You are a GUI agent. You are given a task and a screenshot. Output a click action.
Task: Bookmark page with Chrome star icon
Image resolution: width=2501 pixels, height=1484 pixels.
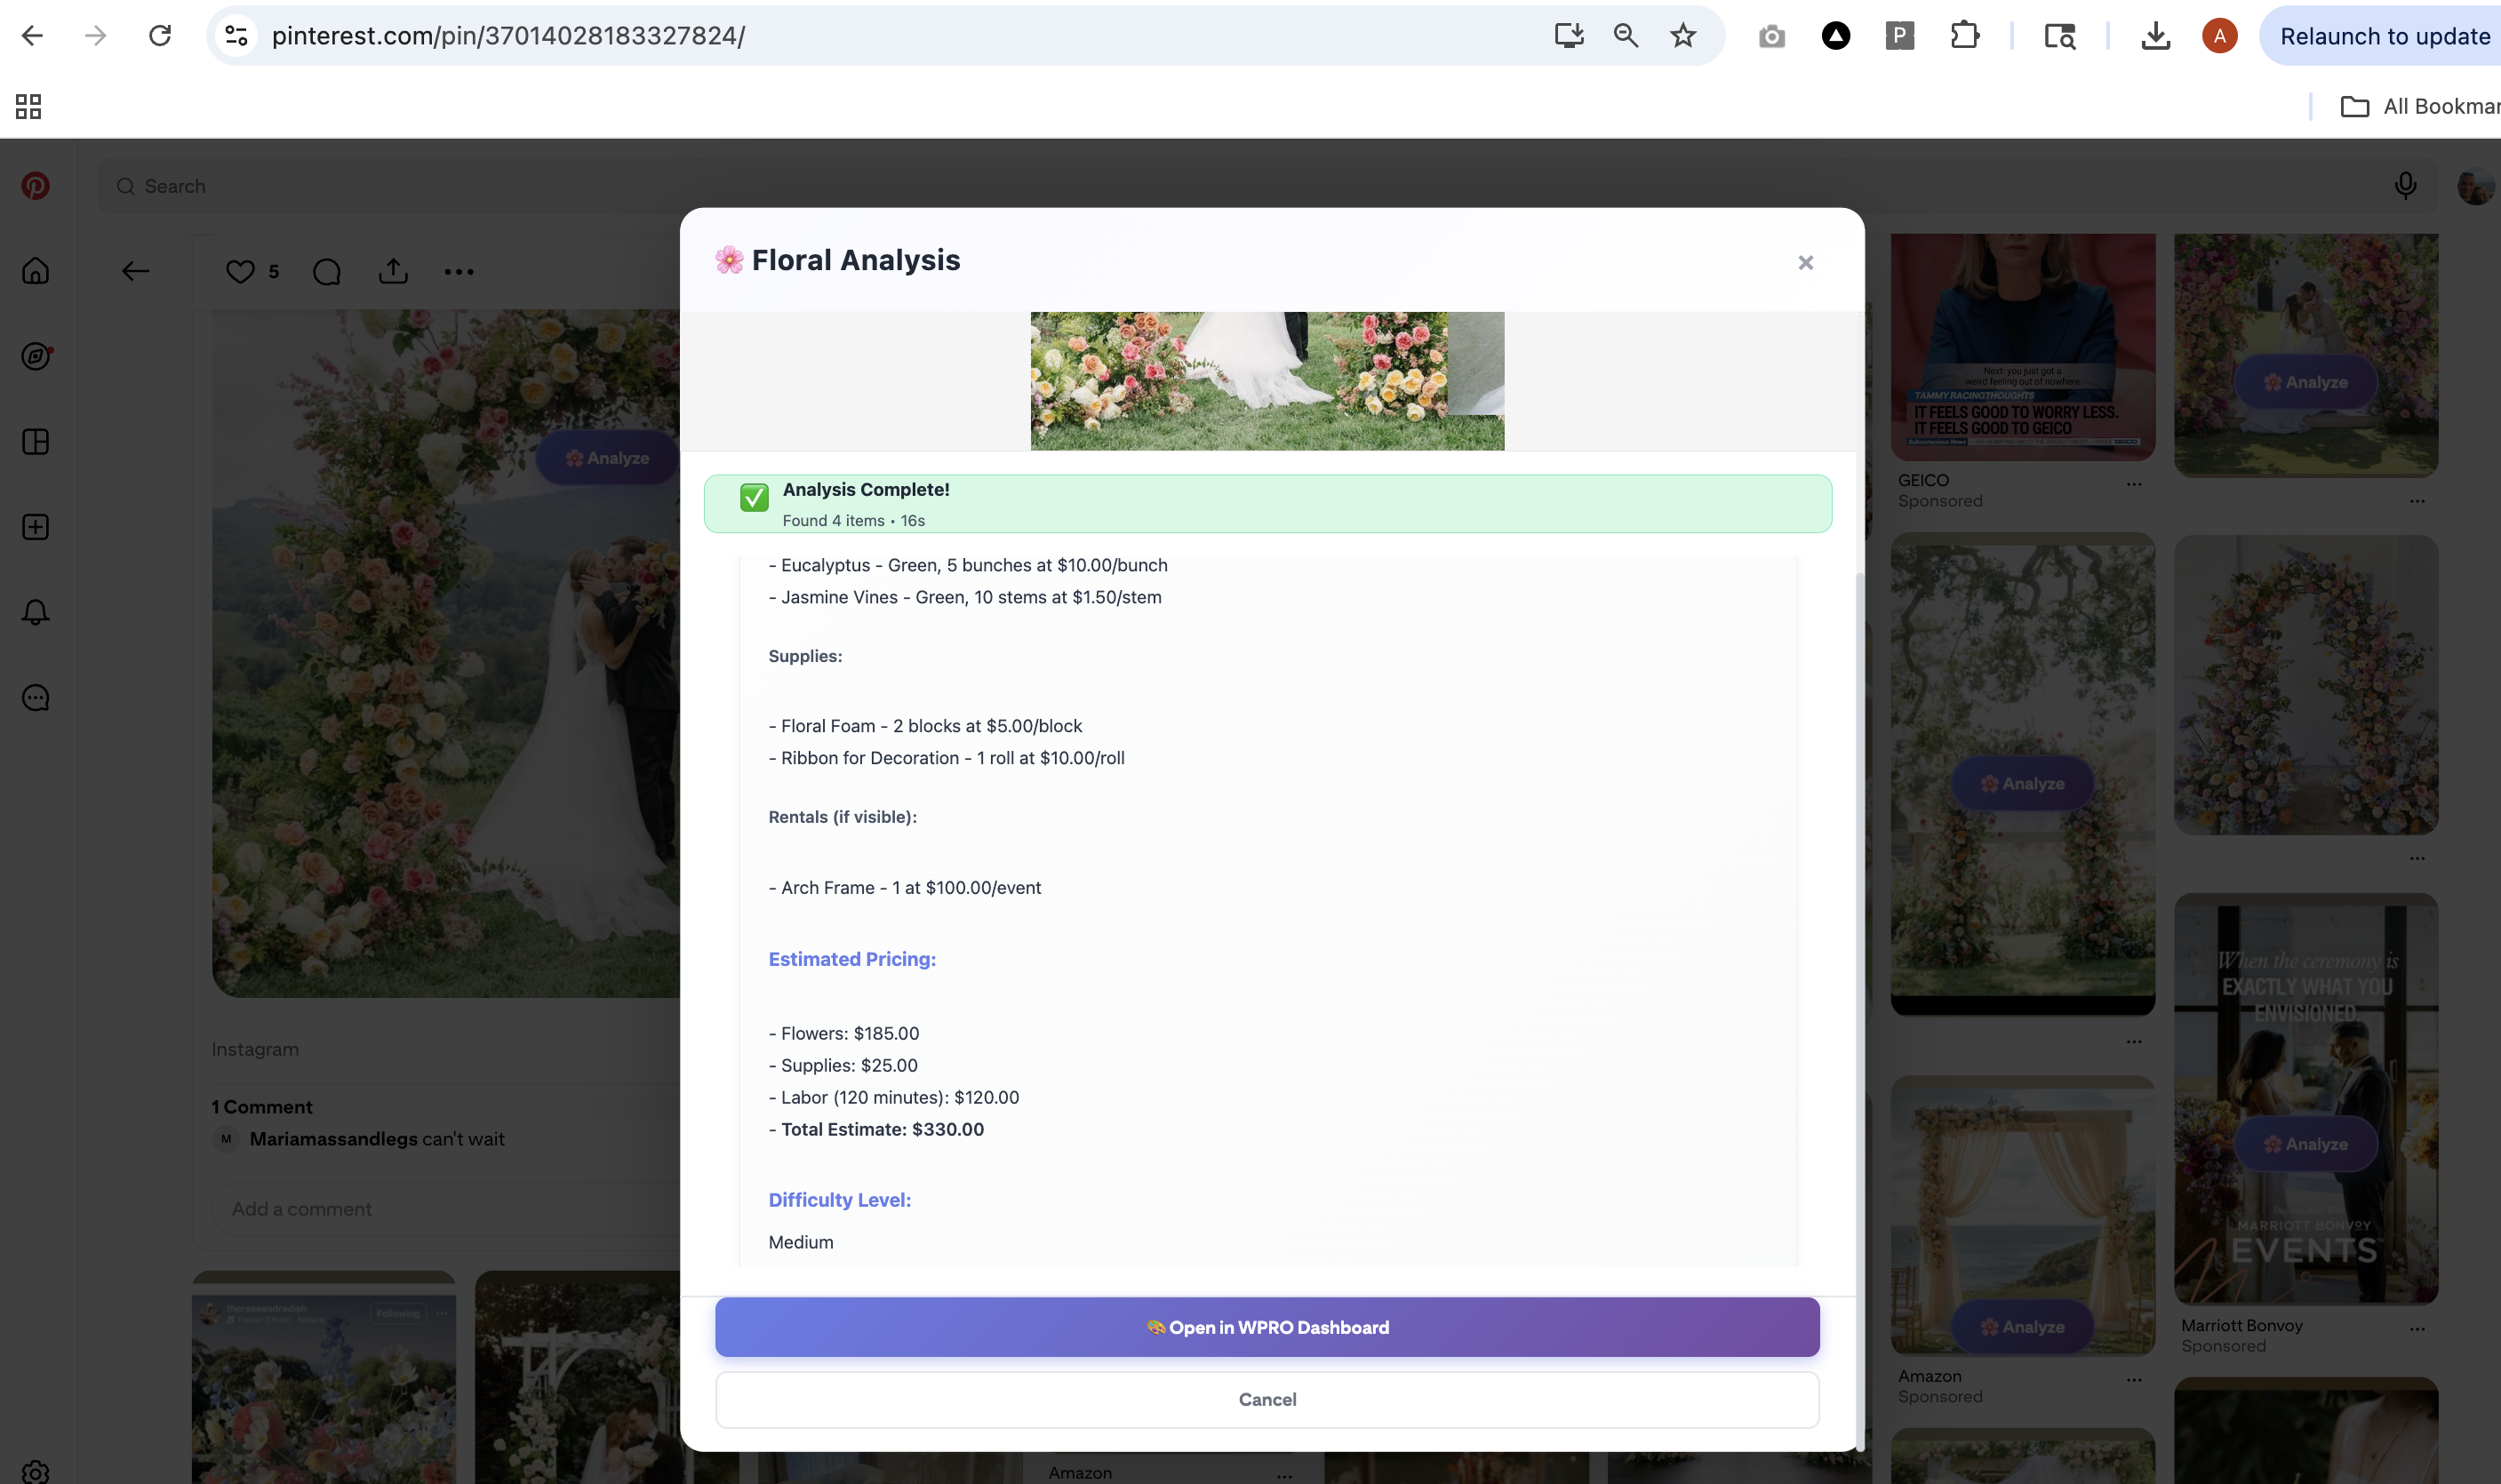tap(1683, 36)
